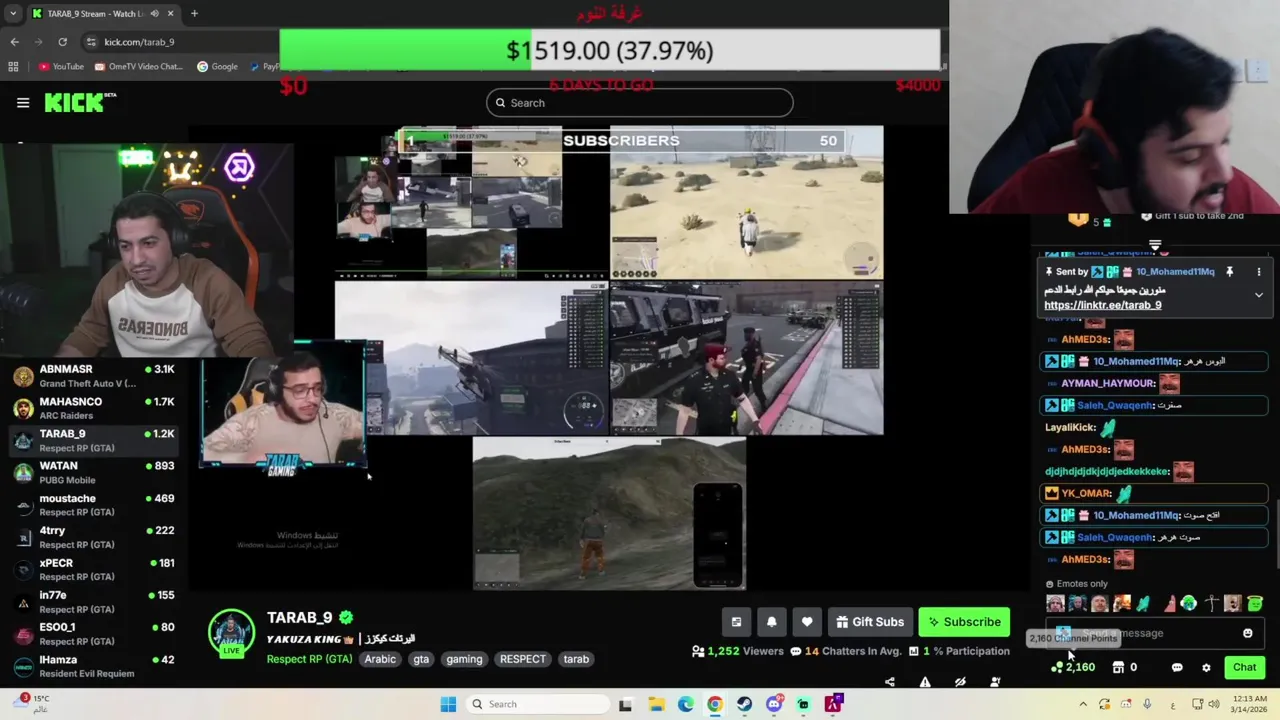Select in77e channel in sidebar
The width and height of the screenshot is (1280, 720).
[x=94, y=602]
